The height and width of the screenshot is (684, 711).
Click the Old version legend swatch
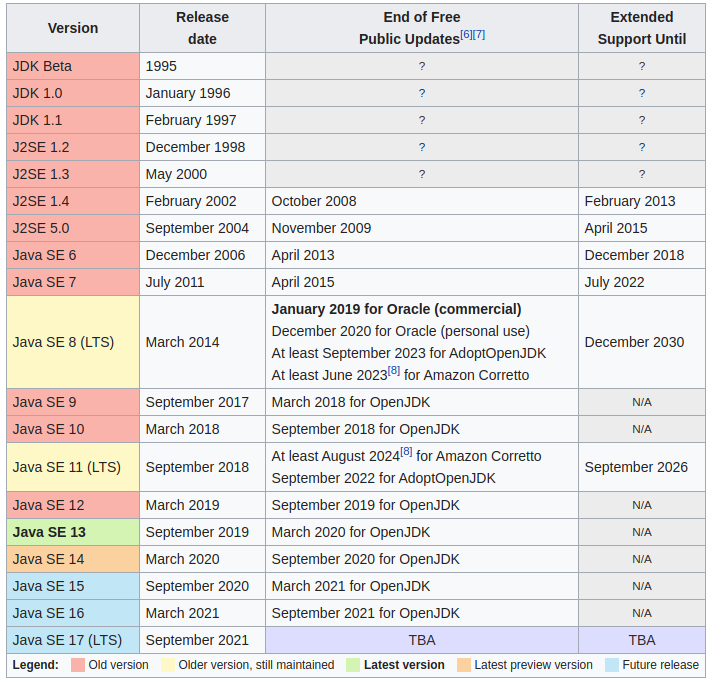pos(78,665)
